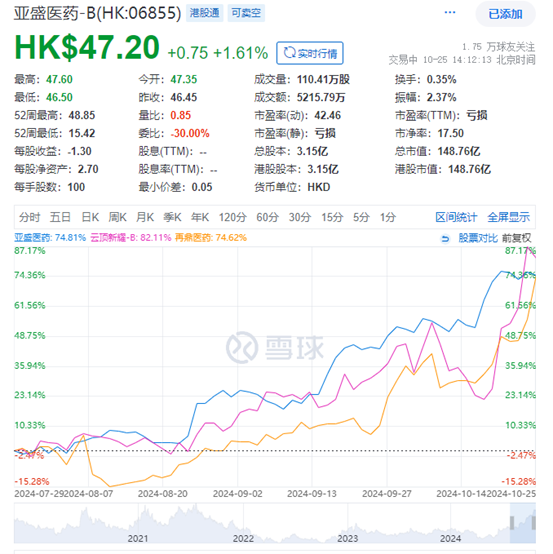Select the 1分 interval tab
553x554 pixels.
388,217
